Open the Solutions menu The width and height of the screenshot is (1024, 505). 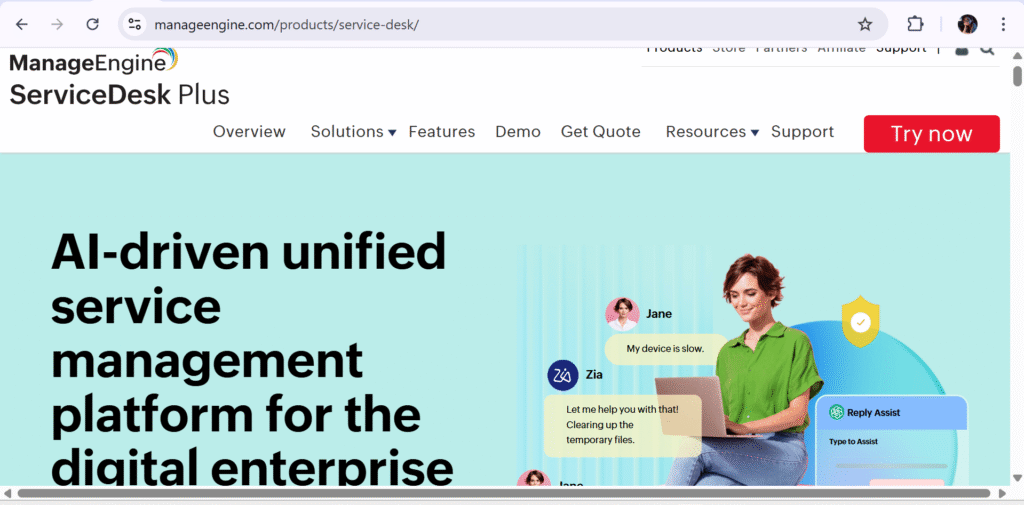point(347,131)
